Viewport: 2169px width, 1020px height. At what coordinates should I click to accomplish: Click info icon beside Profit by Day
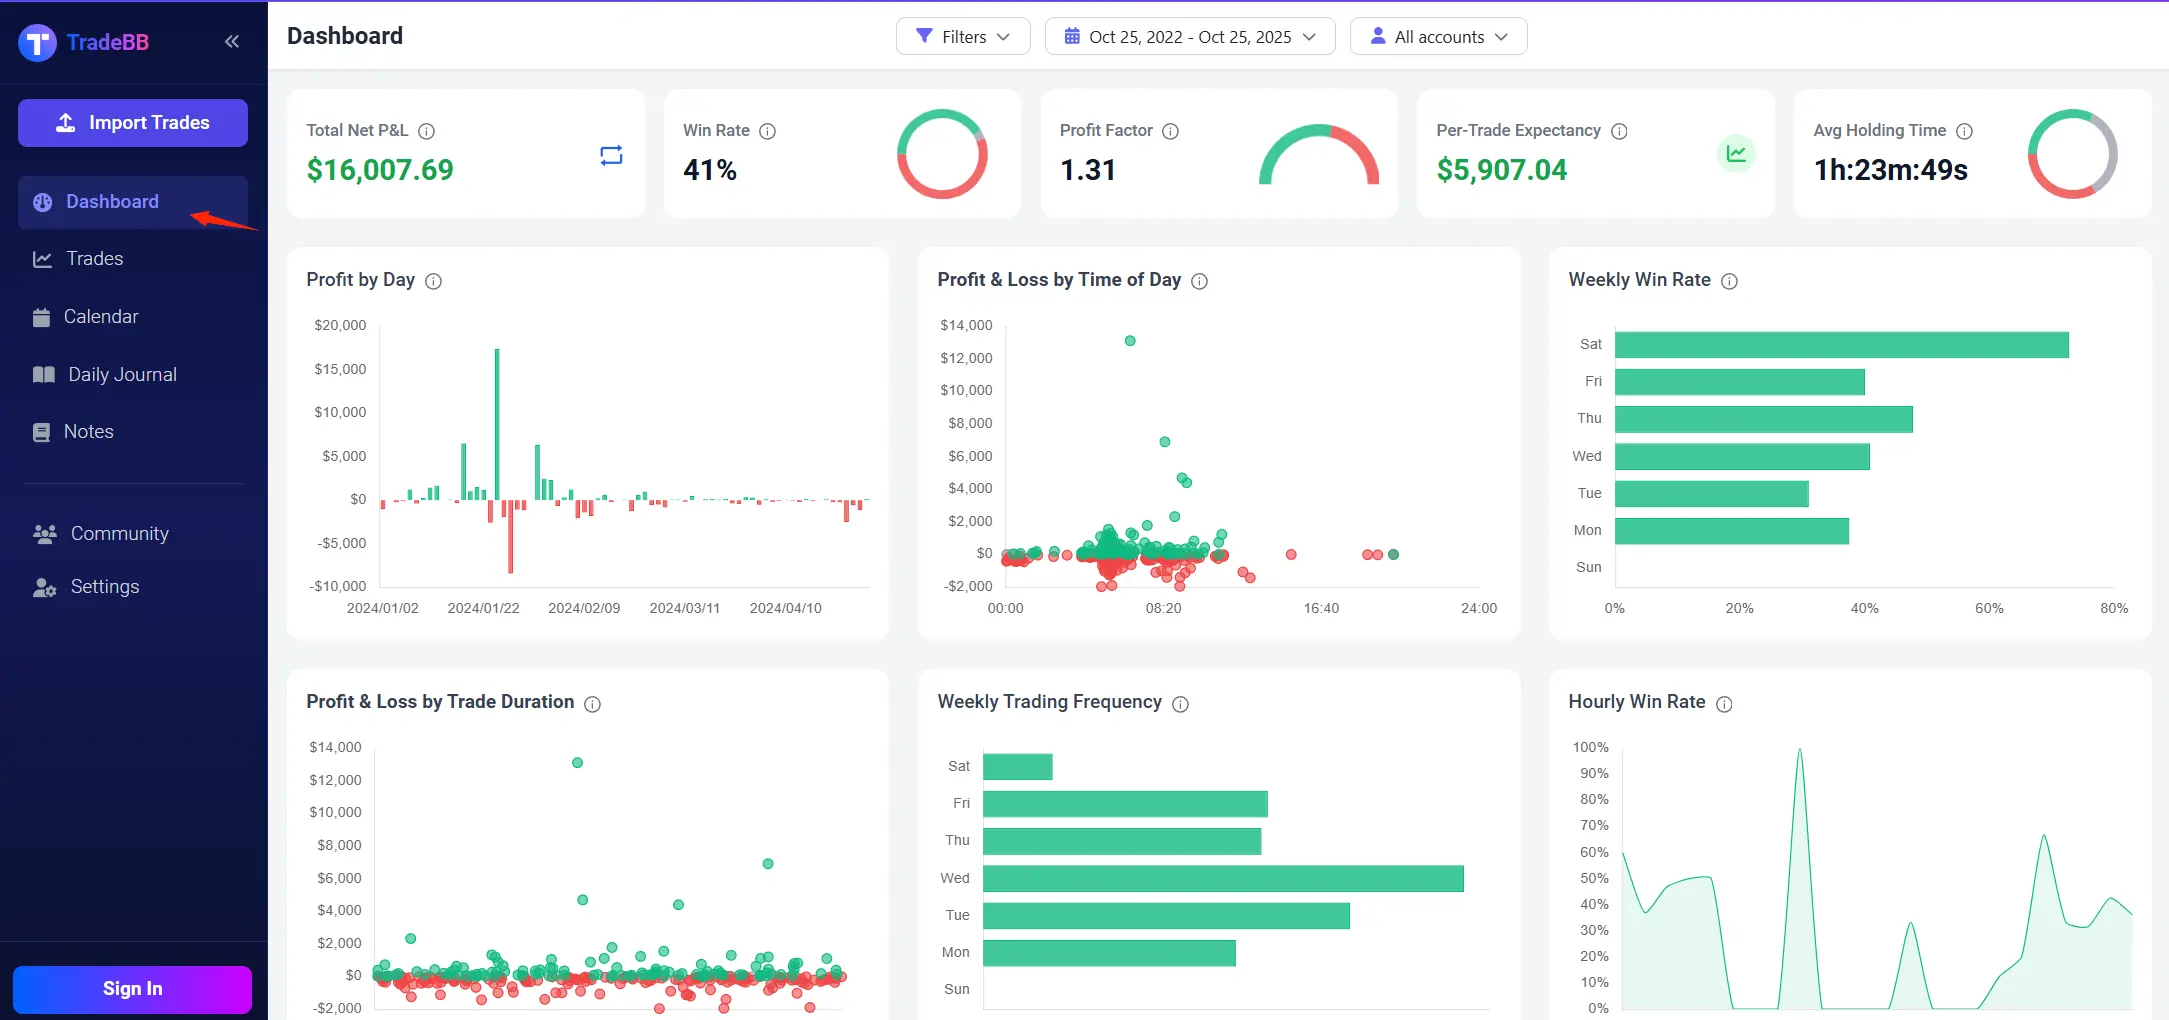433,281
